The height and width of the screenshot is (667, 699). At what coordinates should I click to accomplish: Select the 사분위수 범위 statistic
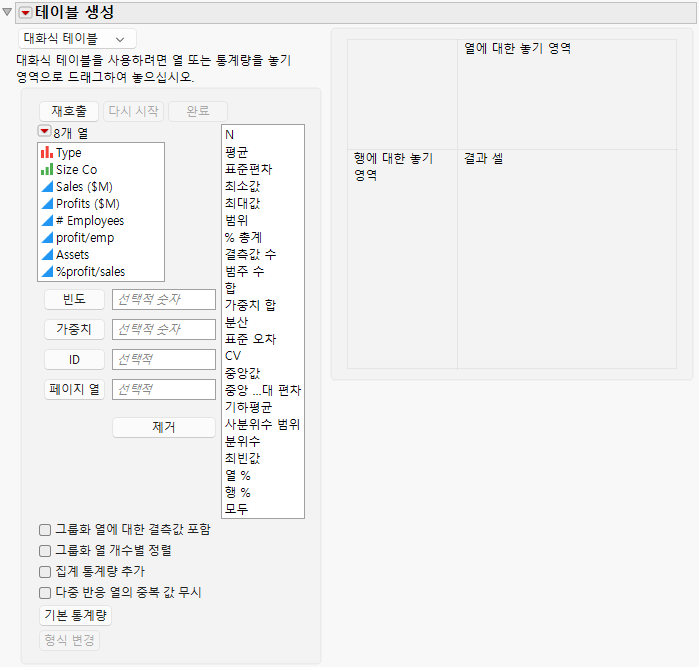click(263, 424)
